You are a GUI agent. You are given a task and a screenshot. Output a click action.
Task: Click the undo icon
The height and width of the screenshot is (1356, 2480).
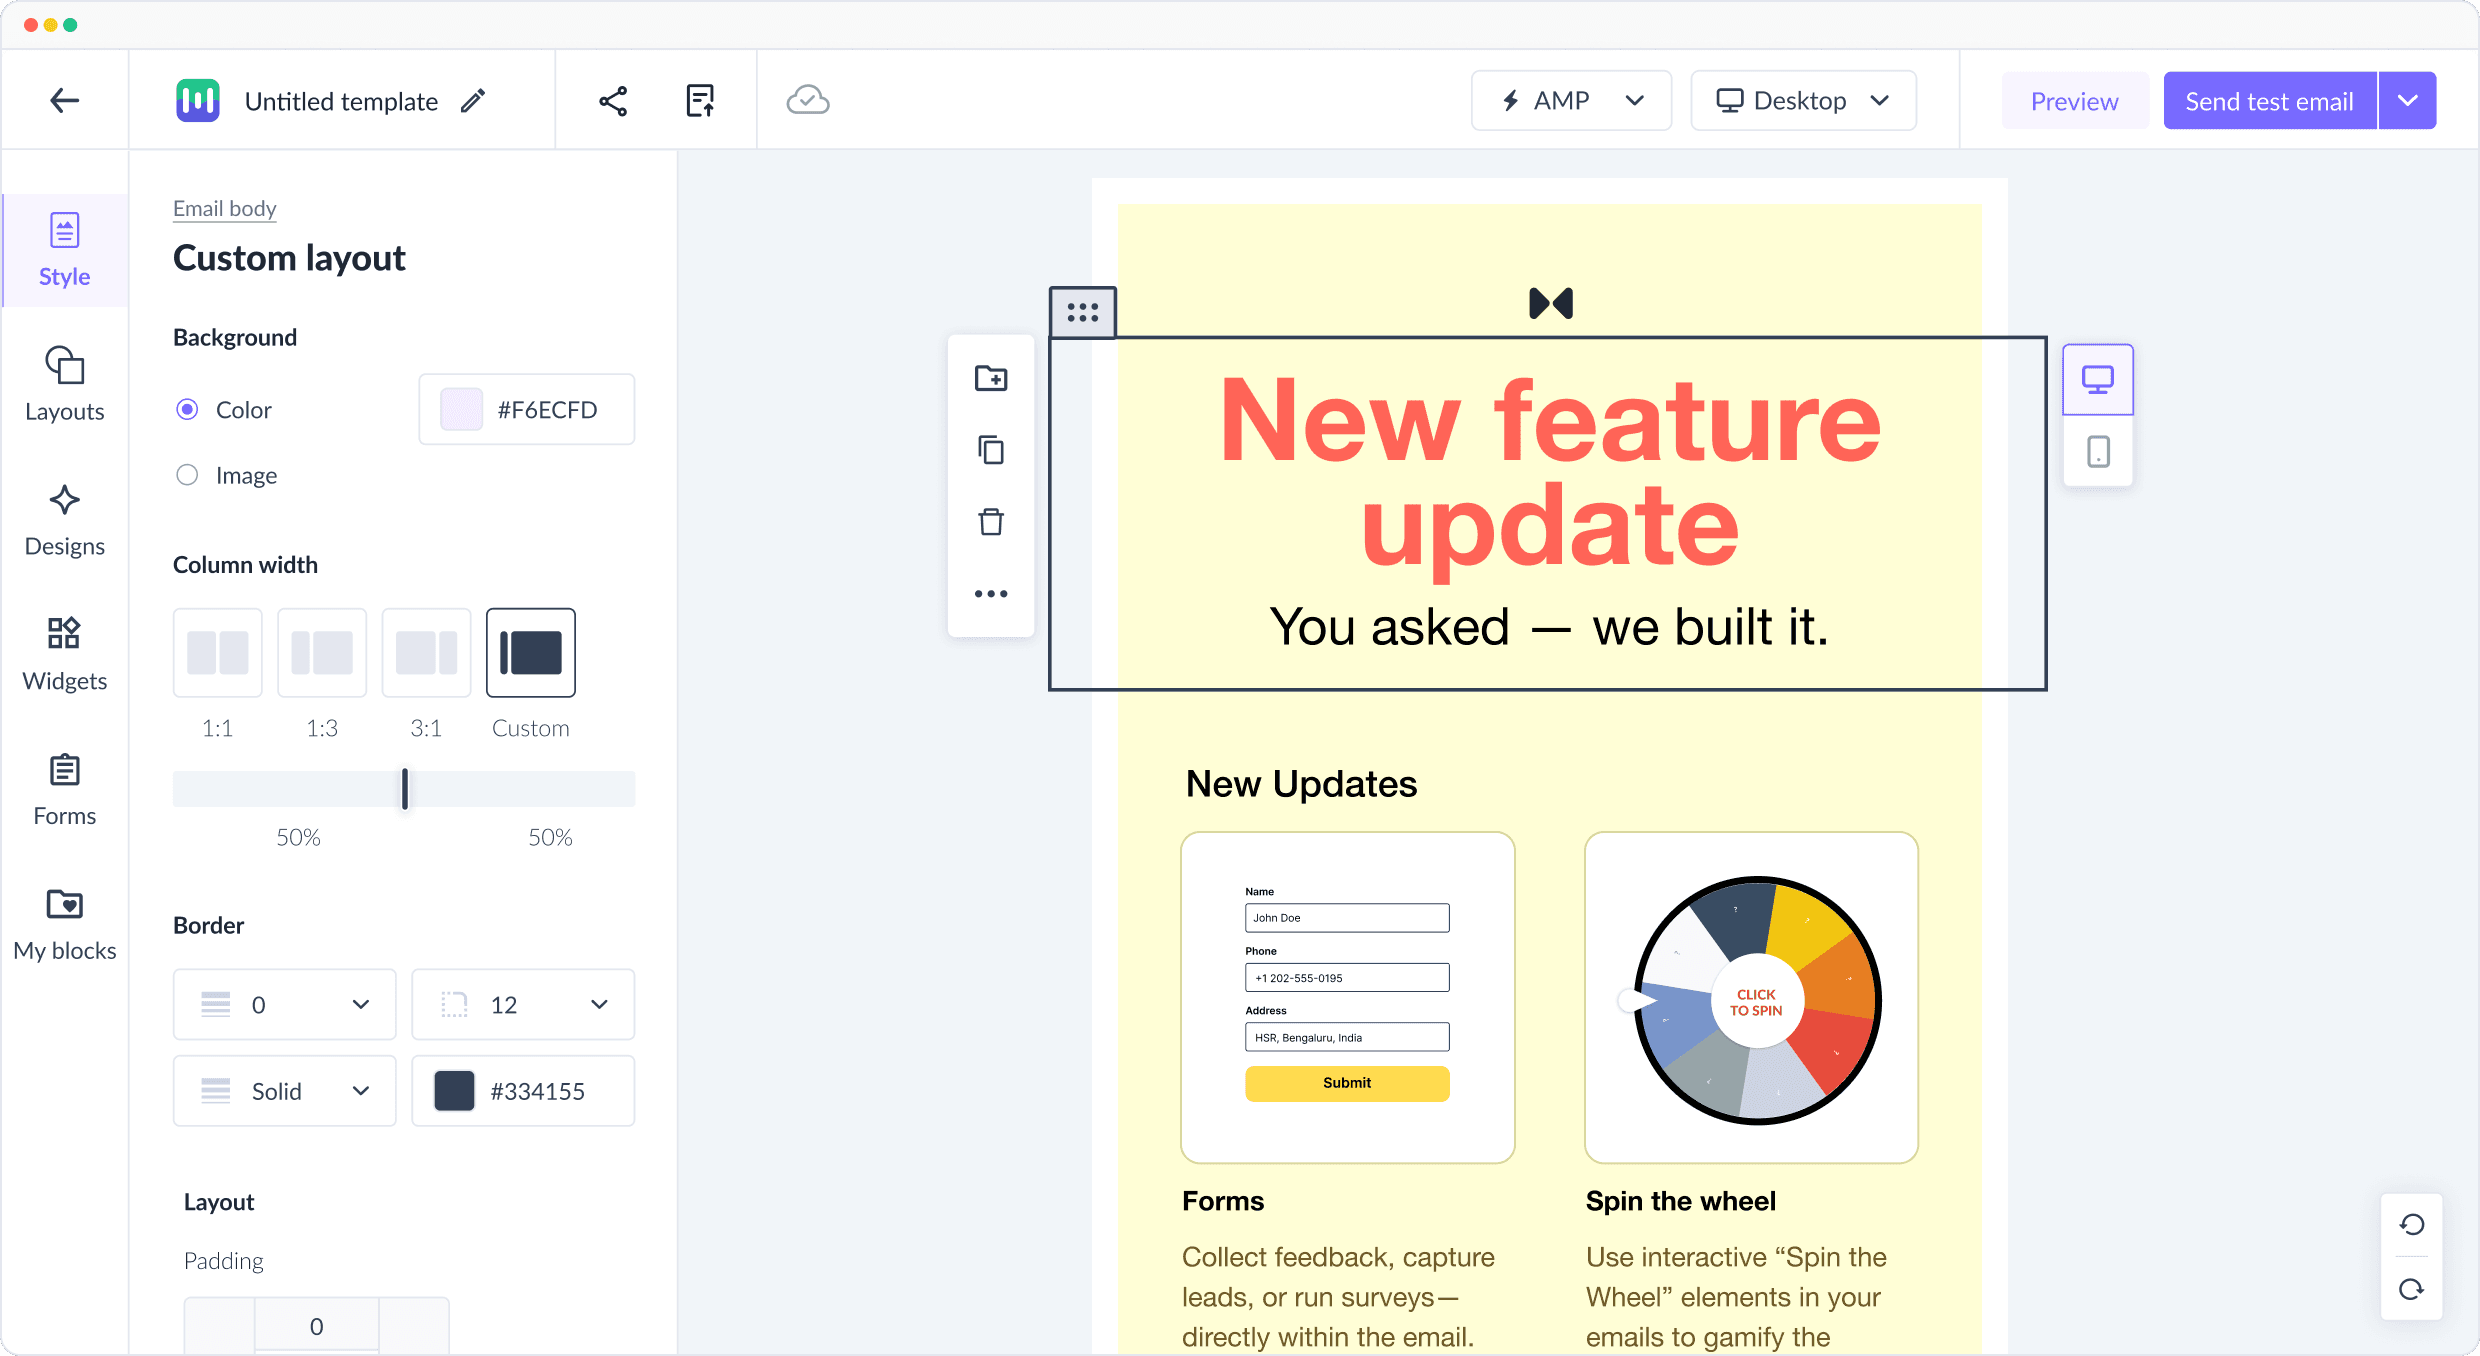[x=2412, y=1225]
